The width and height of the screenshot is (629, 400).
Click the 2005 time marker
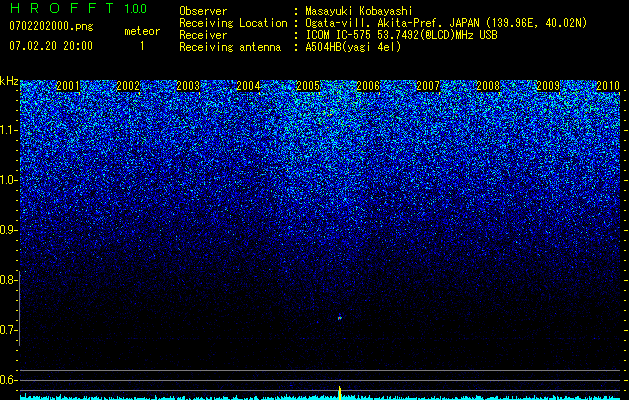308,86
